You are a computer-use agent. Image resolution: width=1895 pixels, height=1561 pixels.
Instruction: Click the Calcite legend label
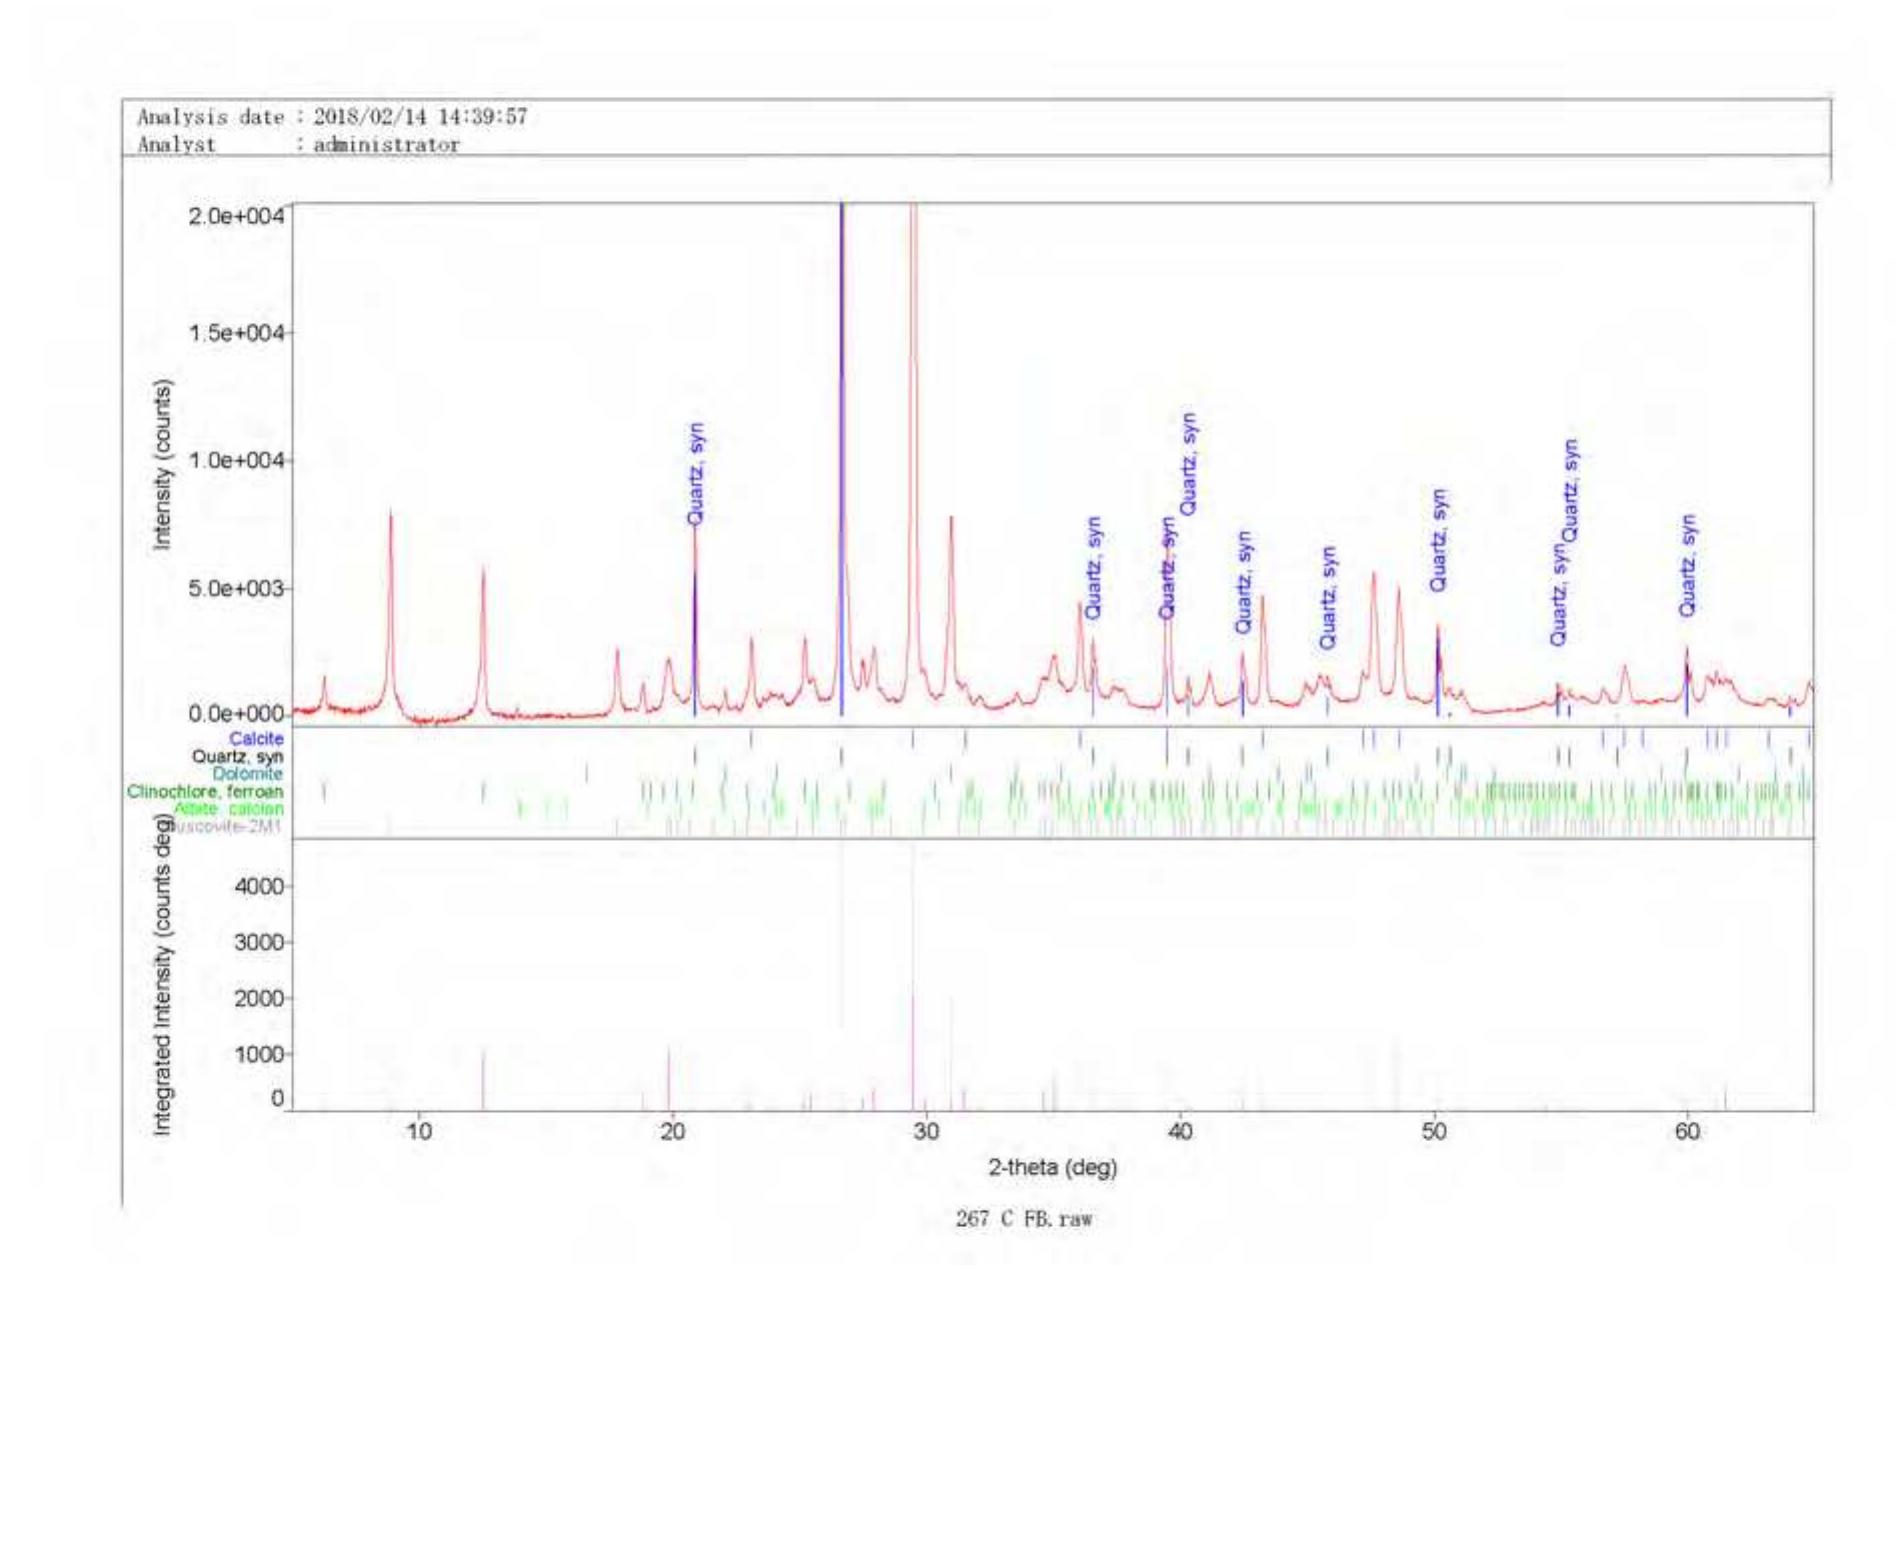tap(256, 738)
